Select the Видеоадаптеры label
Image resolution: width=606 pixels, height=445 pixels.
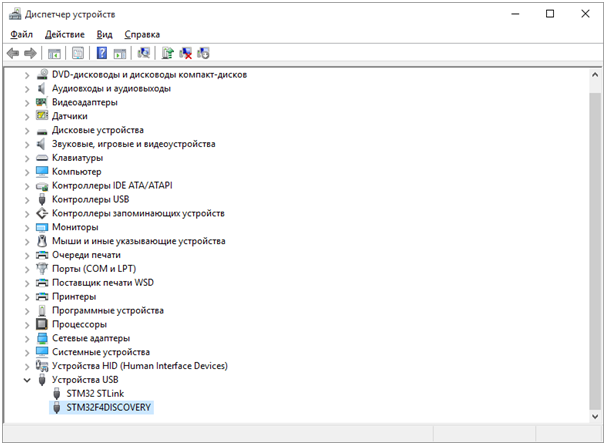tap(85, 102)
